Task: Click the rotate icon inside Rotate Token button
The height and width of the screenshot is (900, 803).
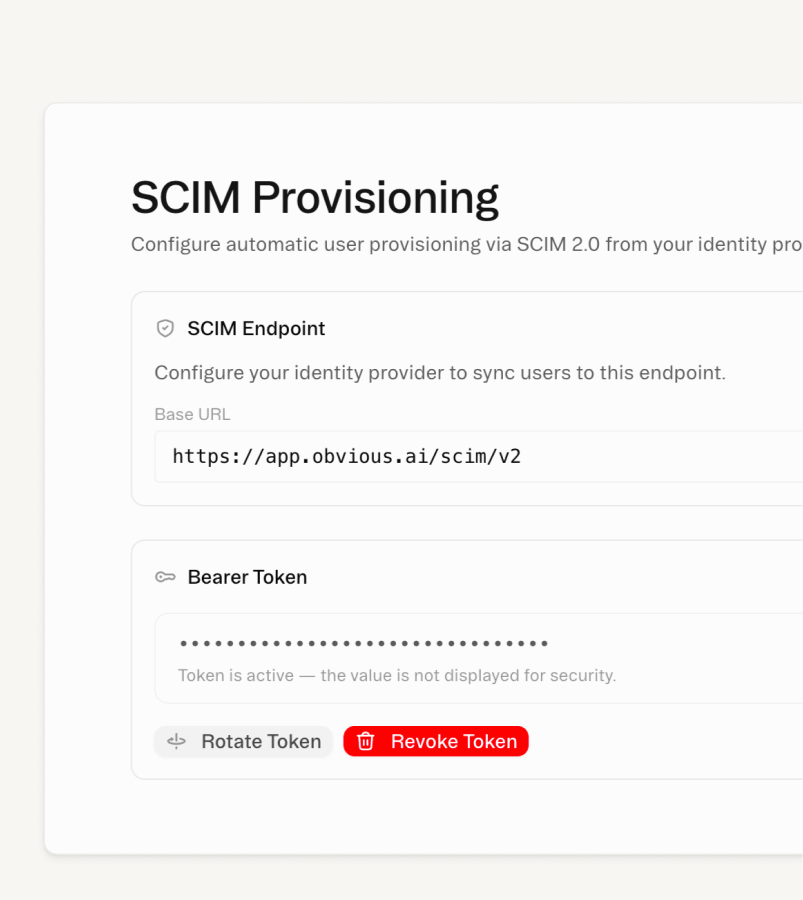Action: (176, 741)
